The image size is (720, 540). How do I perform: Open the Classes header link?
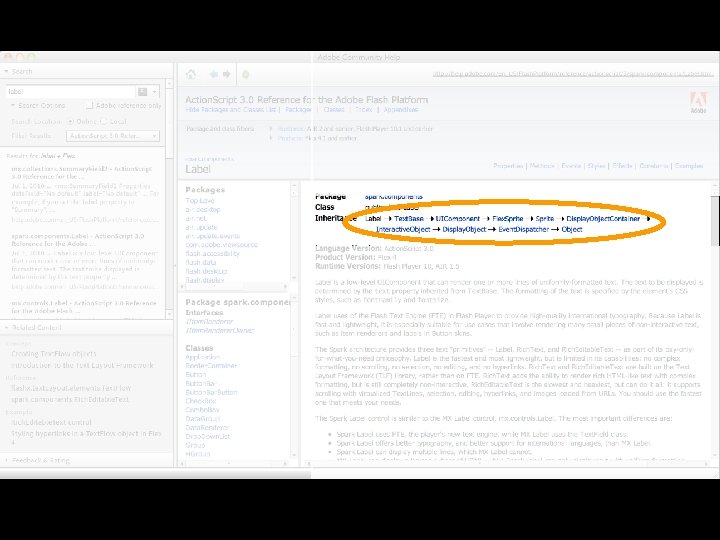pos(334,110)
